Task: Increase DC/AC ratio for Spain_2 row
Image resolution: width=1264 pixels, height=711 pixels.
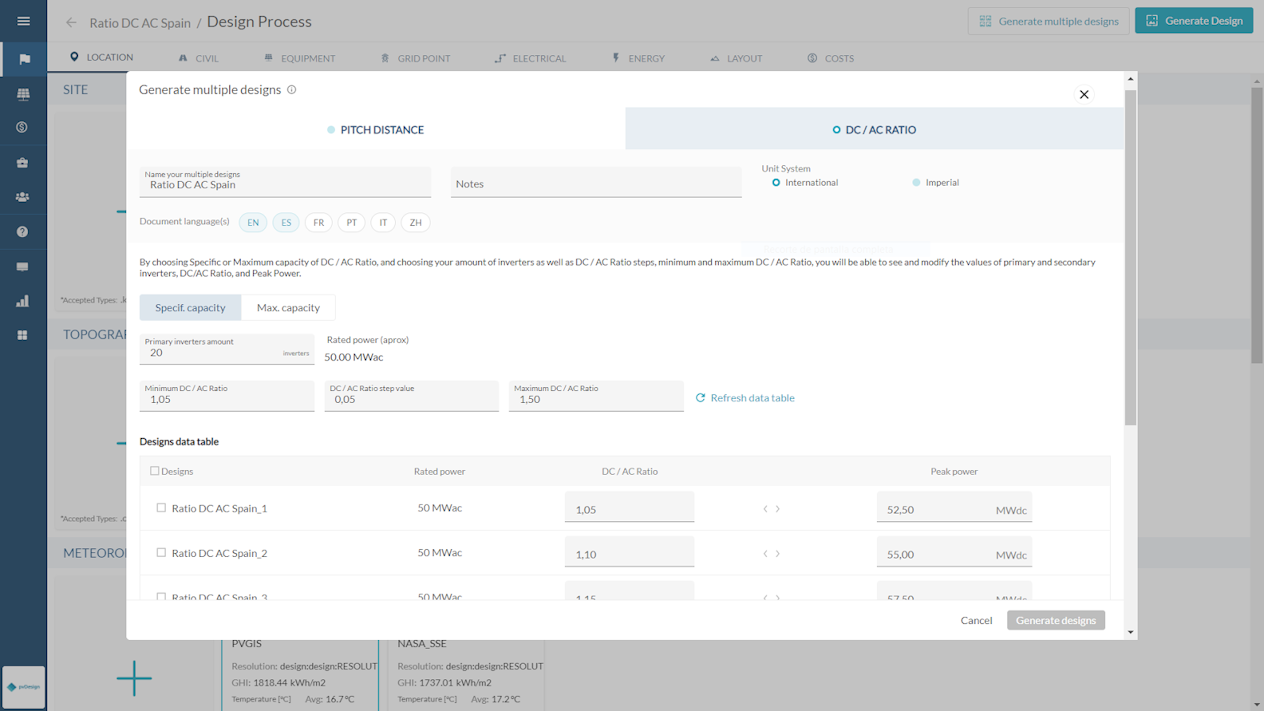Action: [x=778, y=554]
